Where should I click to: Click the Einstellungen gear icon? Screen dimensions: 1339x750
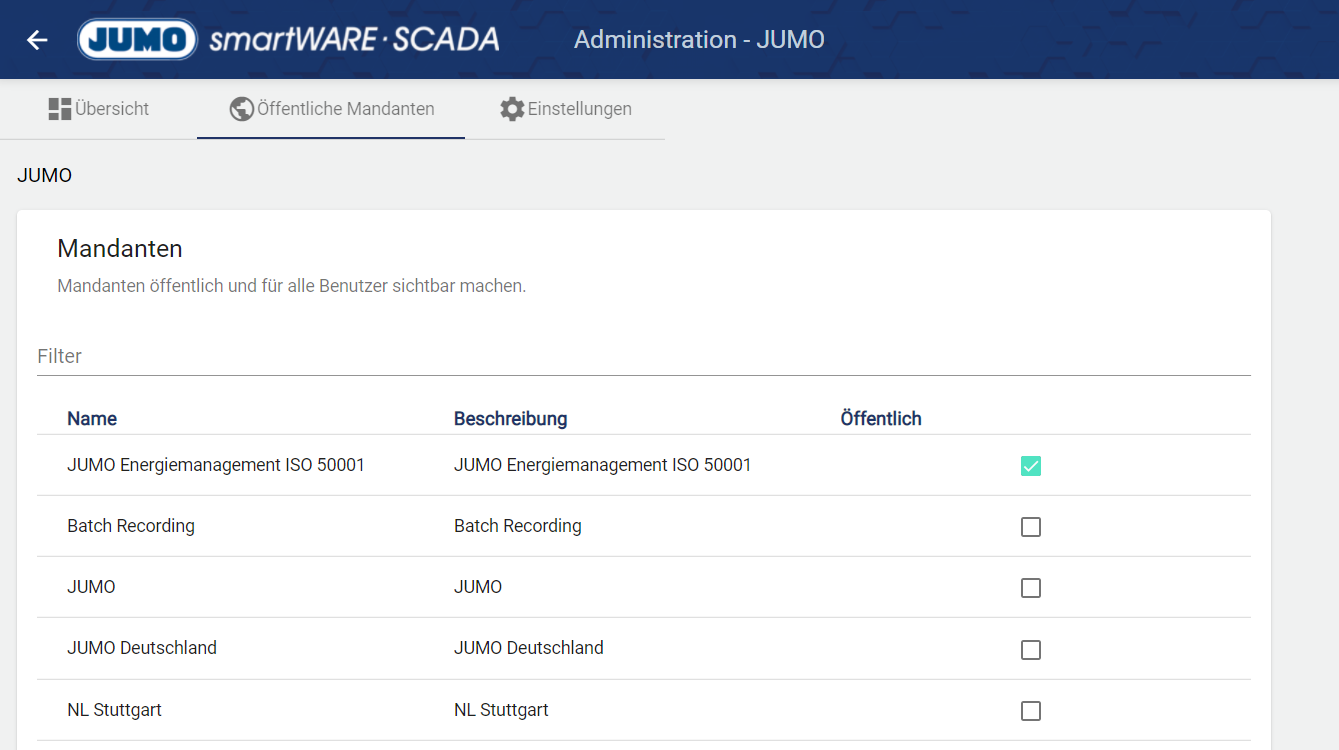pyautogui.click(x=512, y=109)
